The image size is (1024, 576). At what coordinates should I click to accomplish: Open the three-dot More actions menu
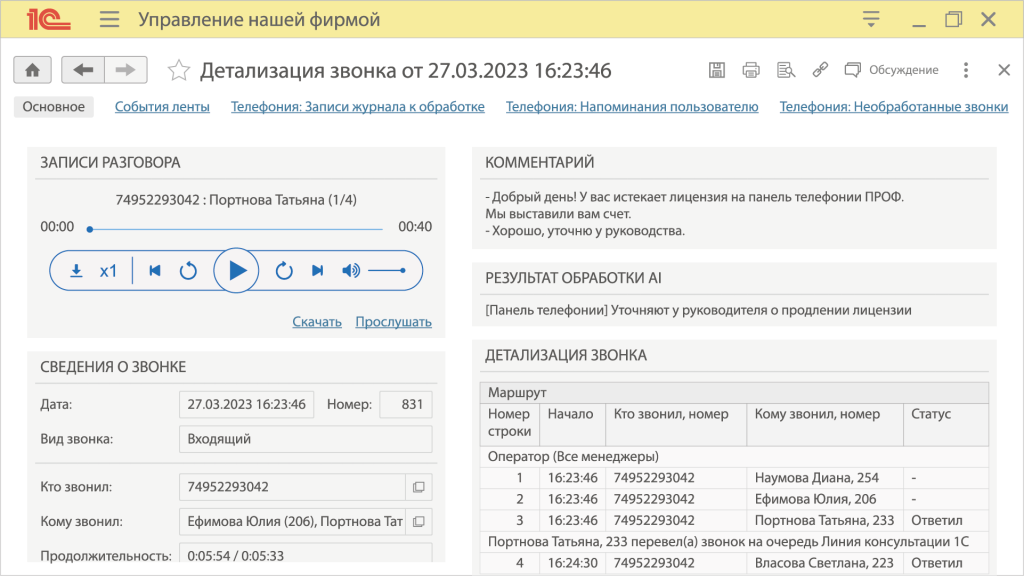(966, 70)
